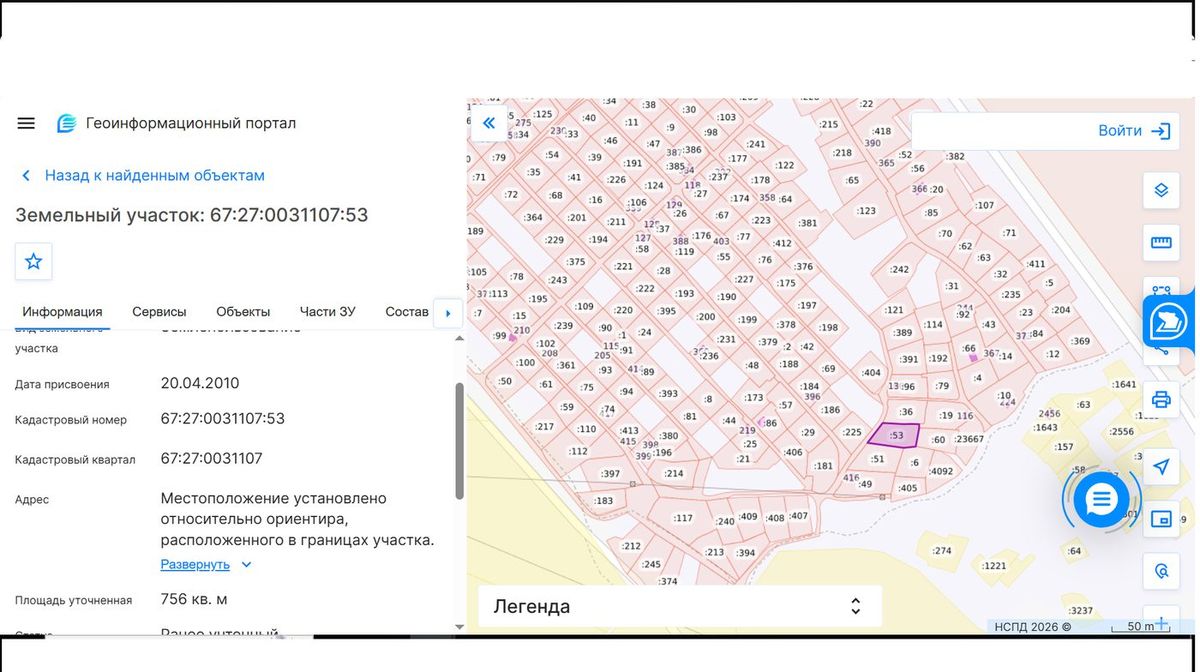Add the parcel to favorites with the star
The height and width of the screenshot is (672, 1200).
tap(33, 261)
